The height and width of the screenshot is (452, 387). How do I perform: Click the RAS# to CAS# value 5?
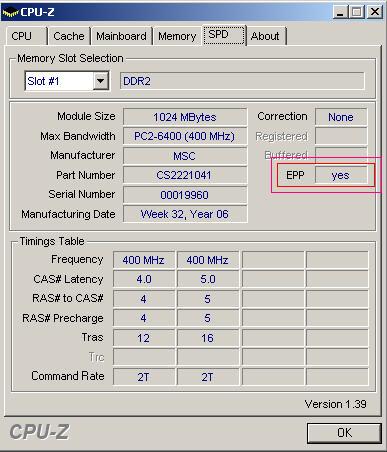(208, 299)
